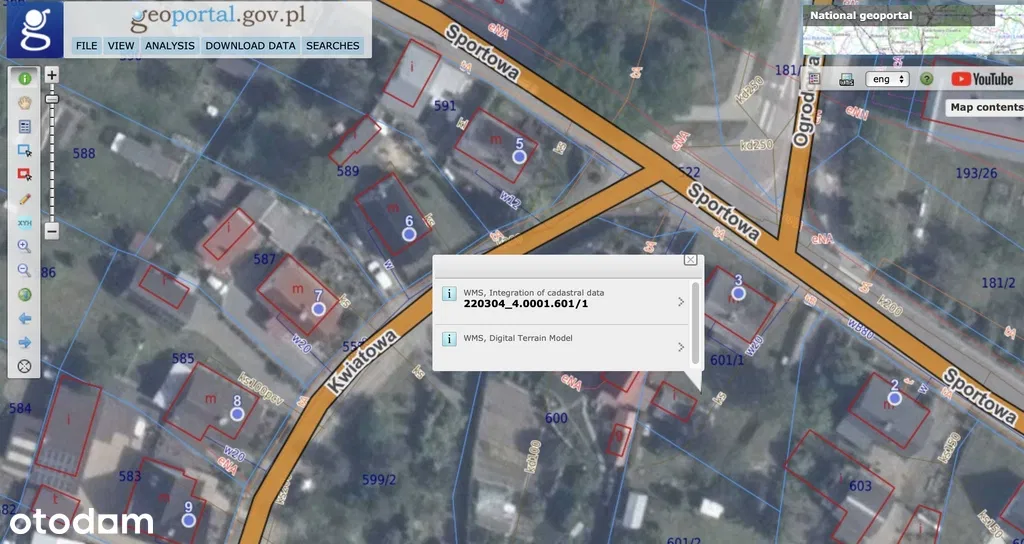Choose the pencil drawing tool
The width and height of the screenshot is (1024, 544).
pos(25,198)
